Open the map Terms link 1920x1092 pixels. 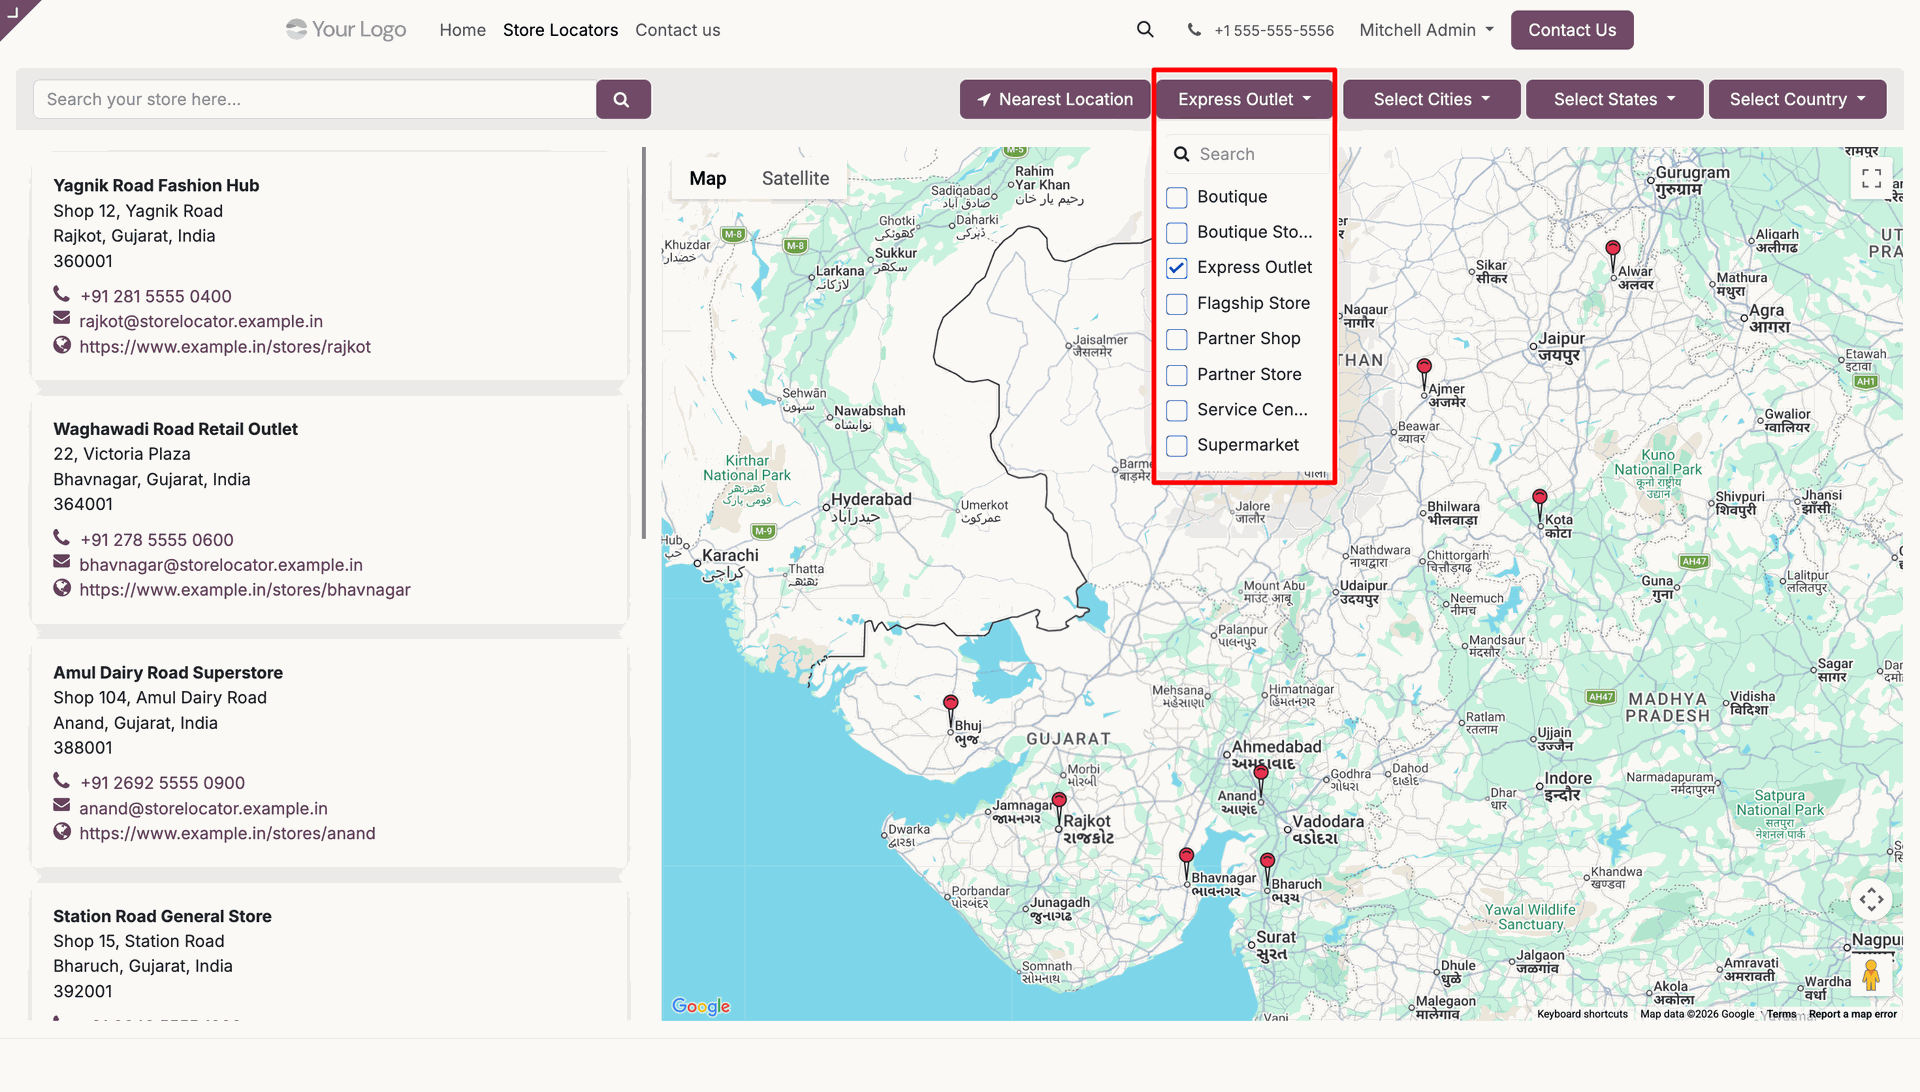1781,1014
